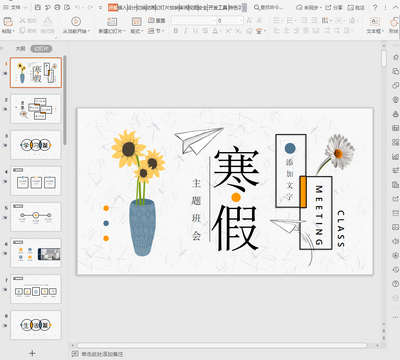Open the font size combo box

(230, 21)
